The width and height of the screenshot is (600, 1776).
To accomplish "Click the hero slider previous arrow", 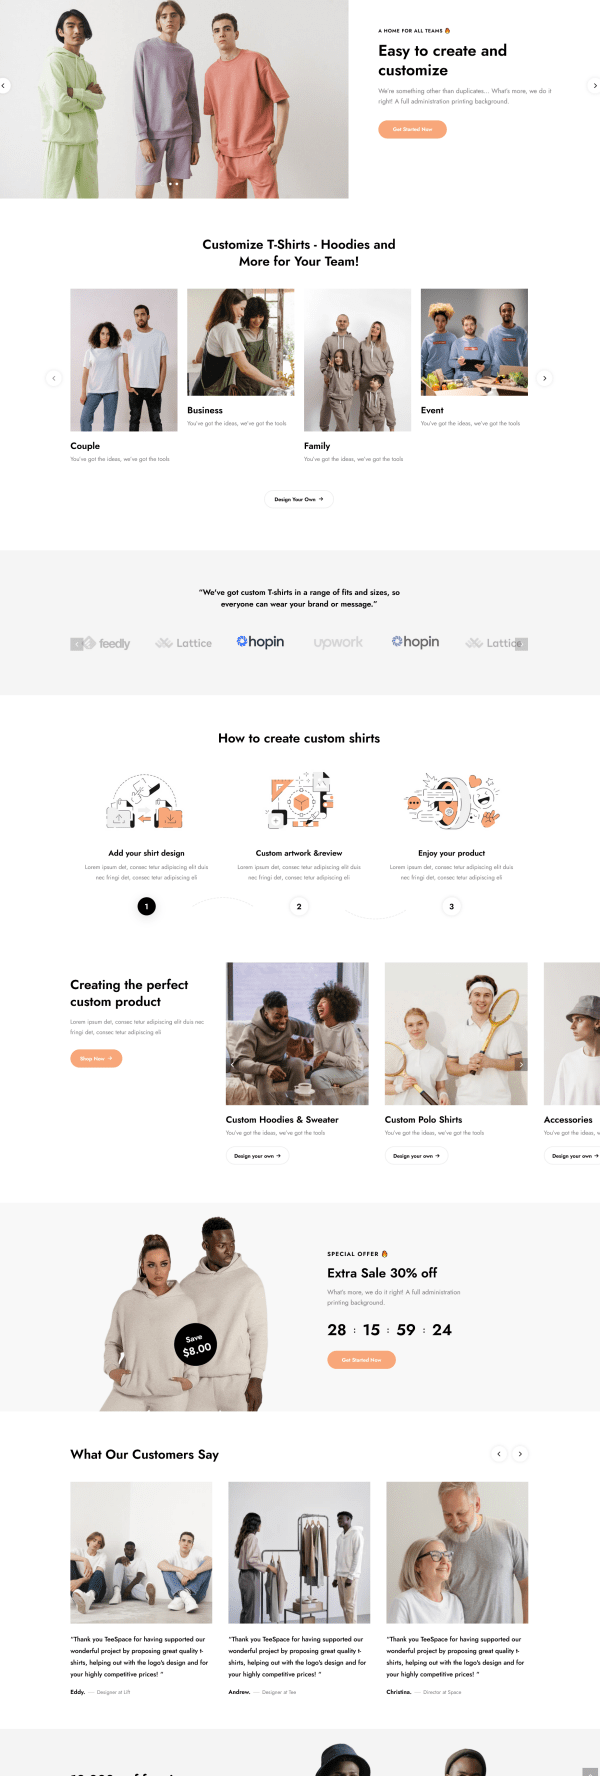I will [4, 86].
